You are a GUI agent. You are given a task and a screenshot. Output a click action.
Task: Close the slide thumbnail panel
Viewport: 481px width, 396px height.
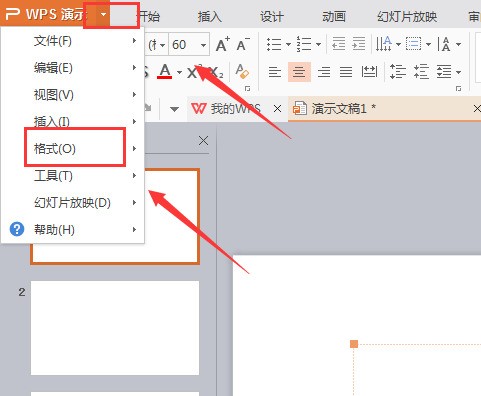point(203,141)
